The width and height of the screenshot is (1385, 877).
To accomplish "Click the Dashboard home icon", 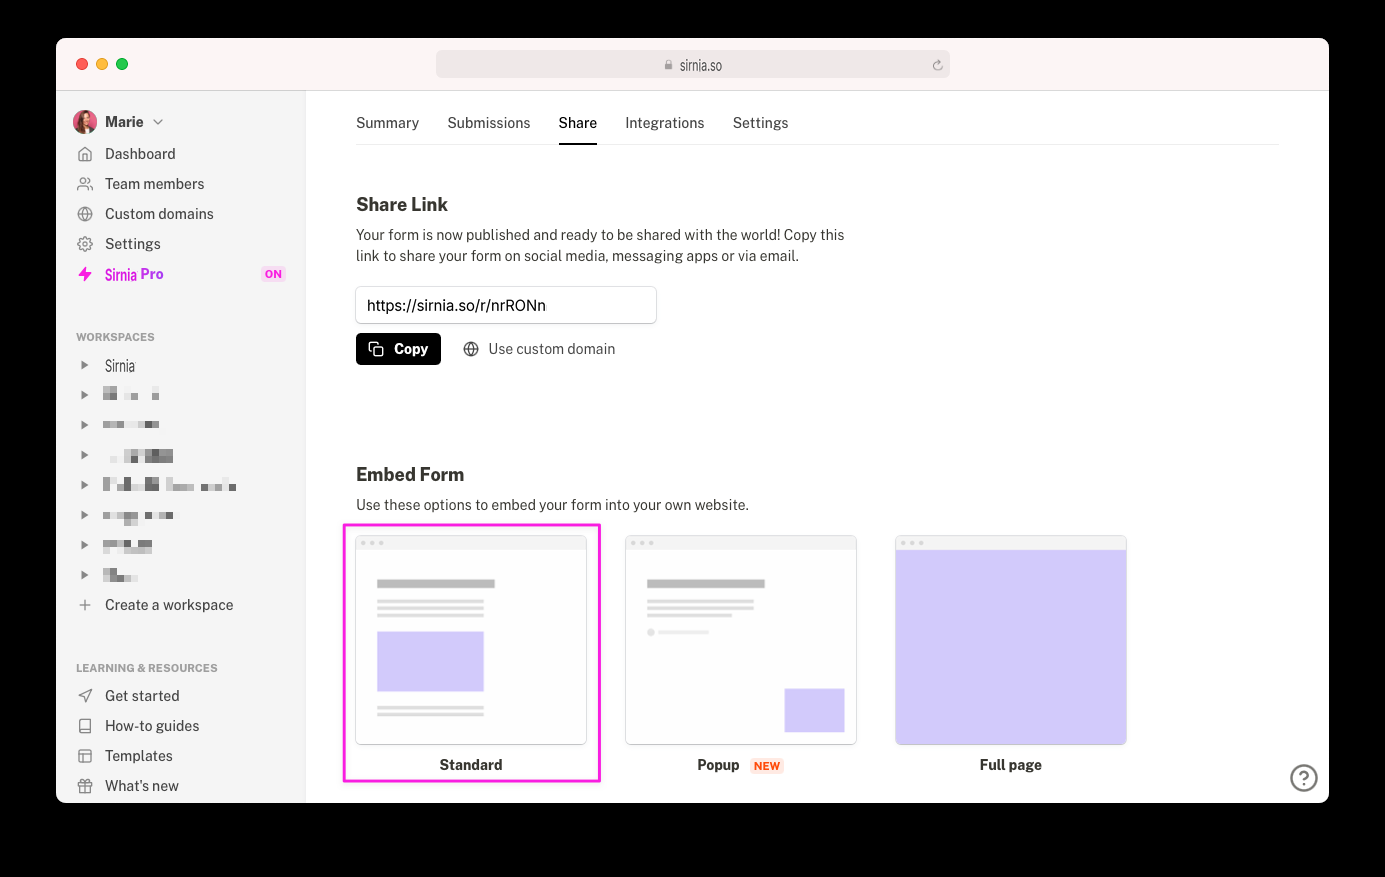I will click(x=85, y=154).
